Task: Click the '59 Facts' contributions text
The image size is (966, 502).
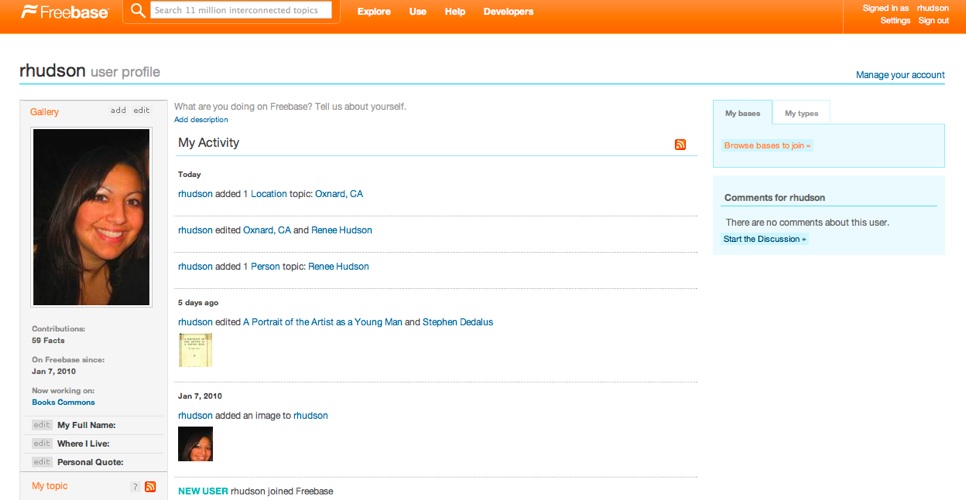Action: (48, 340)
